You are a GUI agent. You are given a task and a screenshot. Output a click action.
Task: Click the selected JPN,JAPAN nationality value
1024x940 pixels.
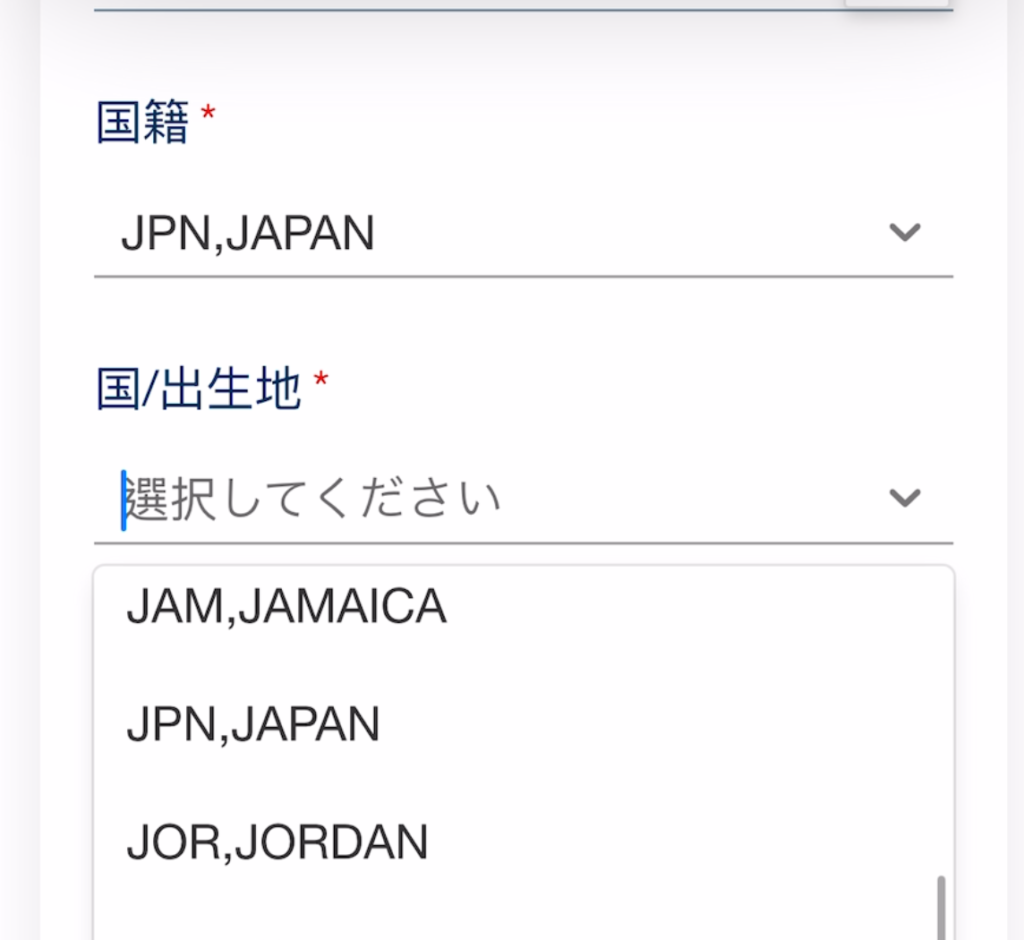tap(248, 234)
